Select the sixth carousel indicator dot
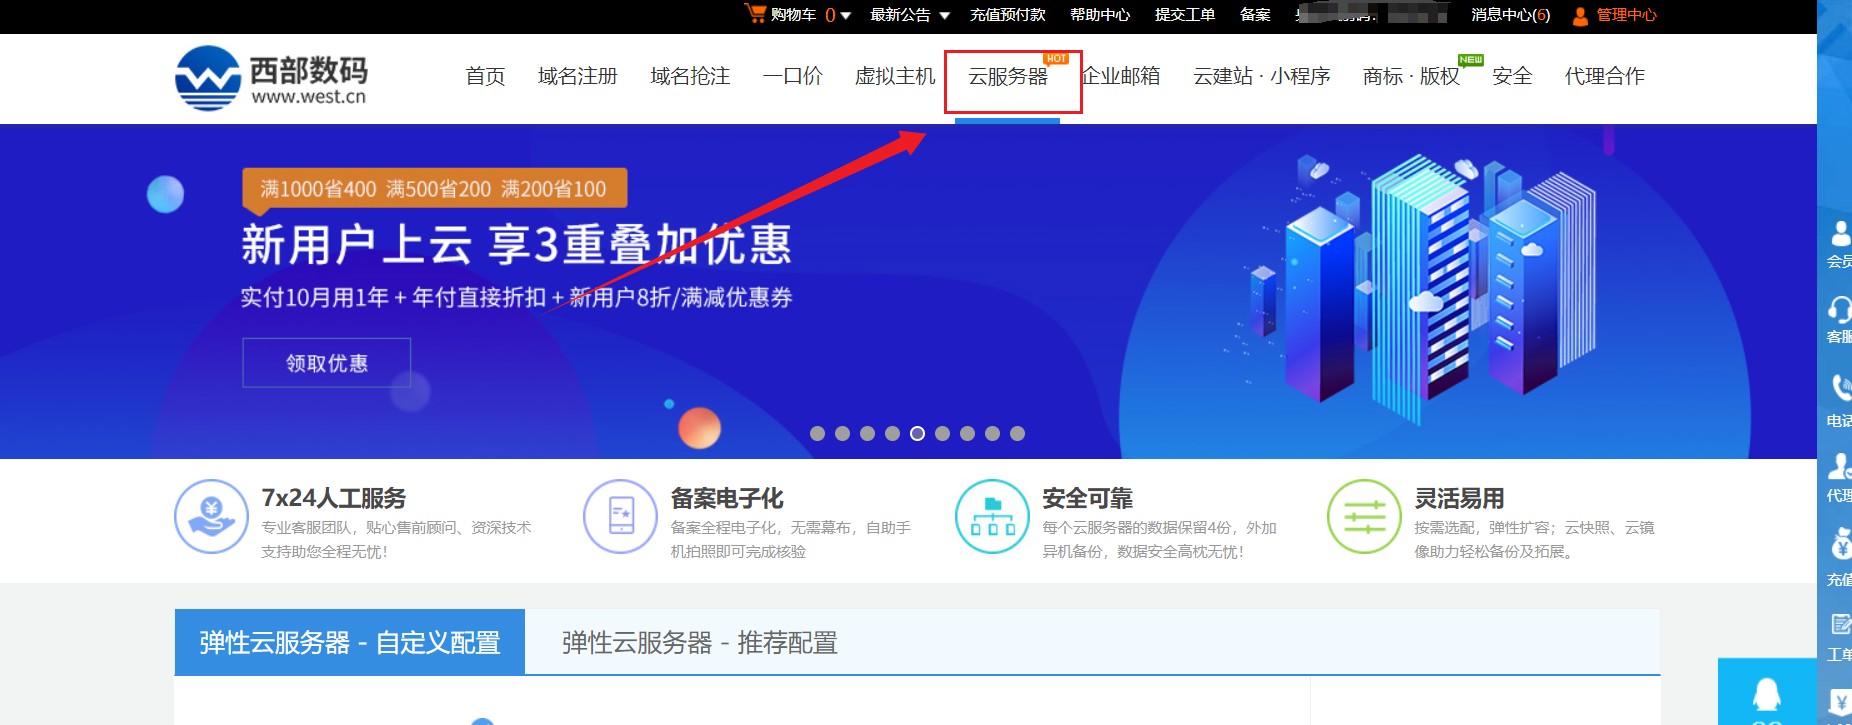Screen dimensions: 1852x725 click(942, 433)
